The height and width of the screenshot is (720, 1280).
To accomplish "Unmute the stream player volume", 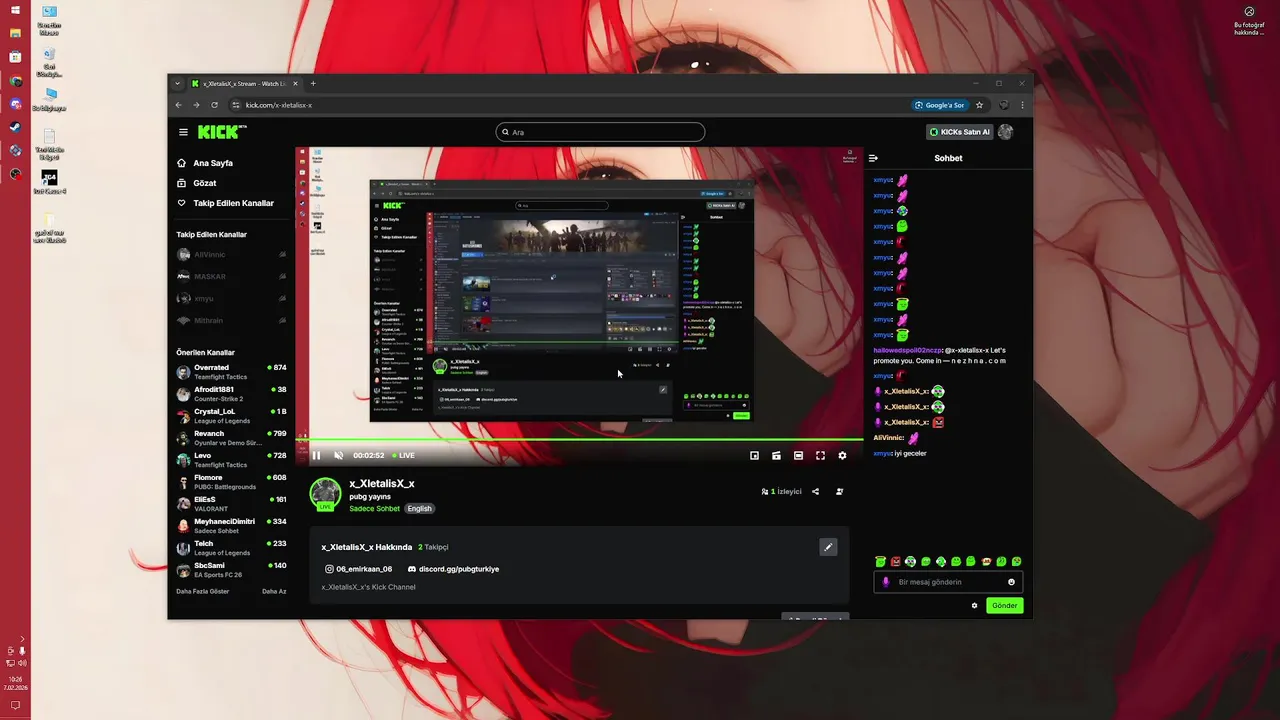I will click(x=338, y=455).
